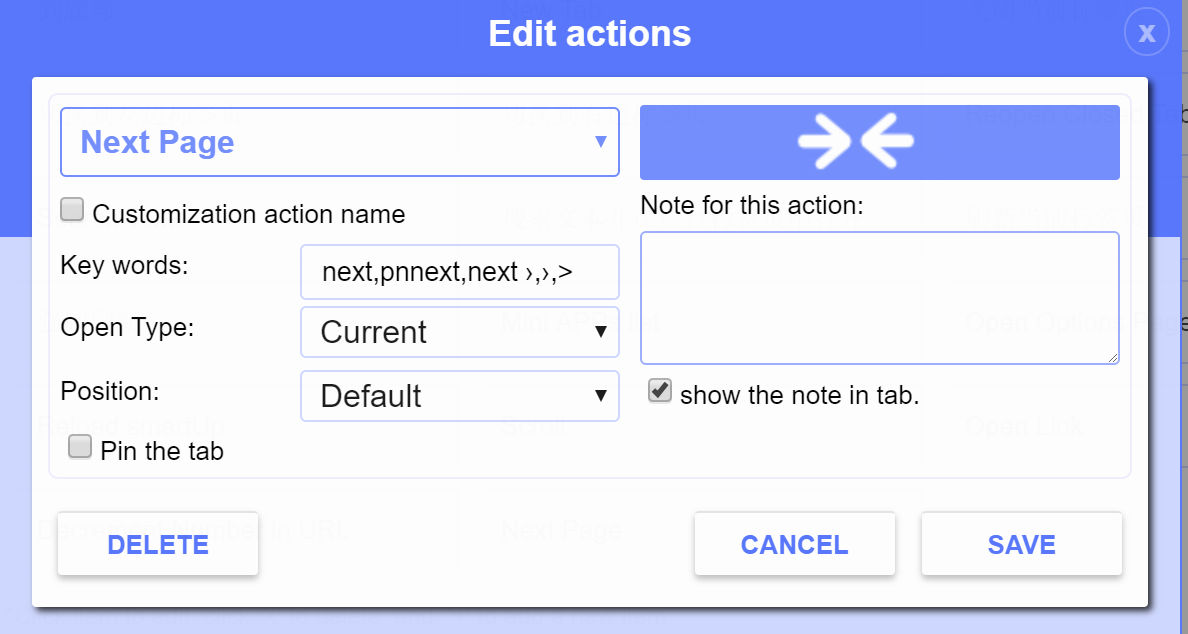Cancel editing with the CANCEL button
The height and width of the screenshot is (634, 1188).
pyautogui.click(x=794, y=544)
